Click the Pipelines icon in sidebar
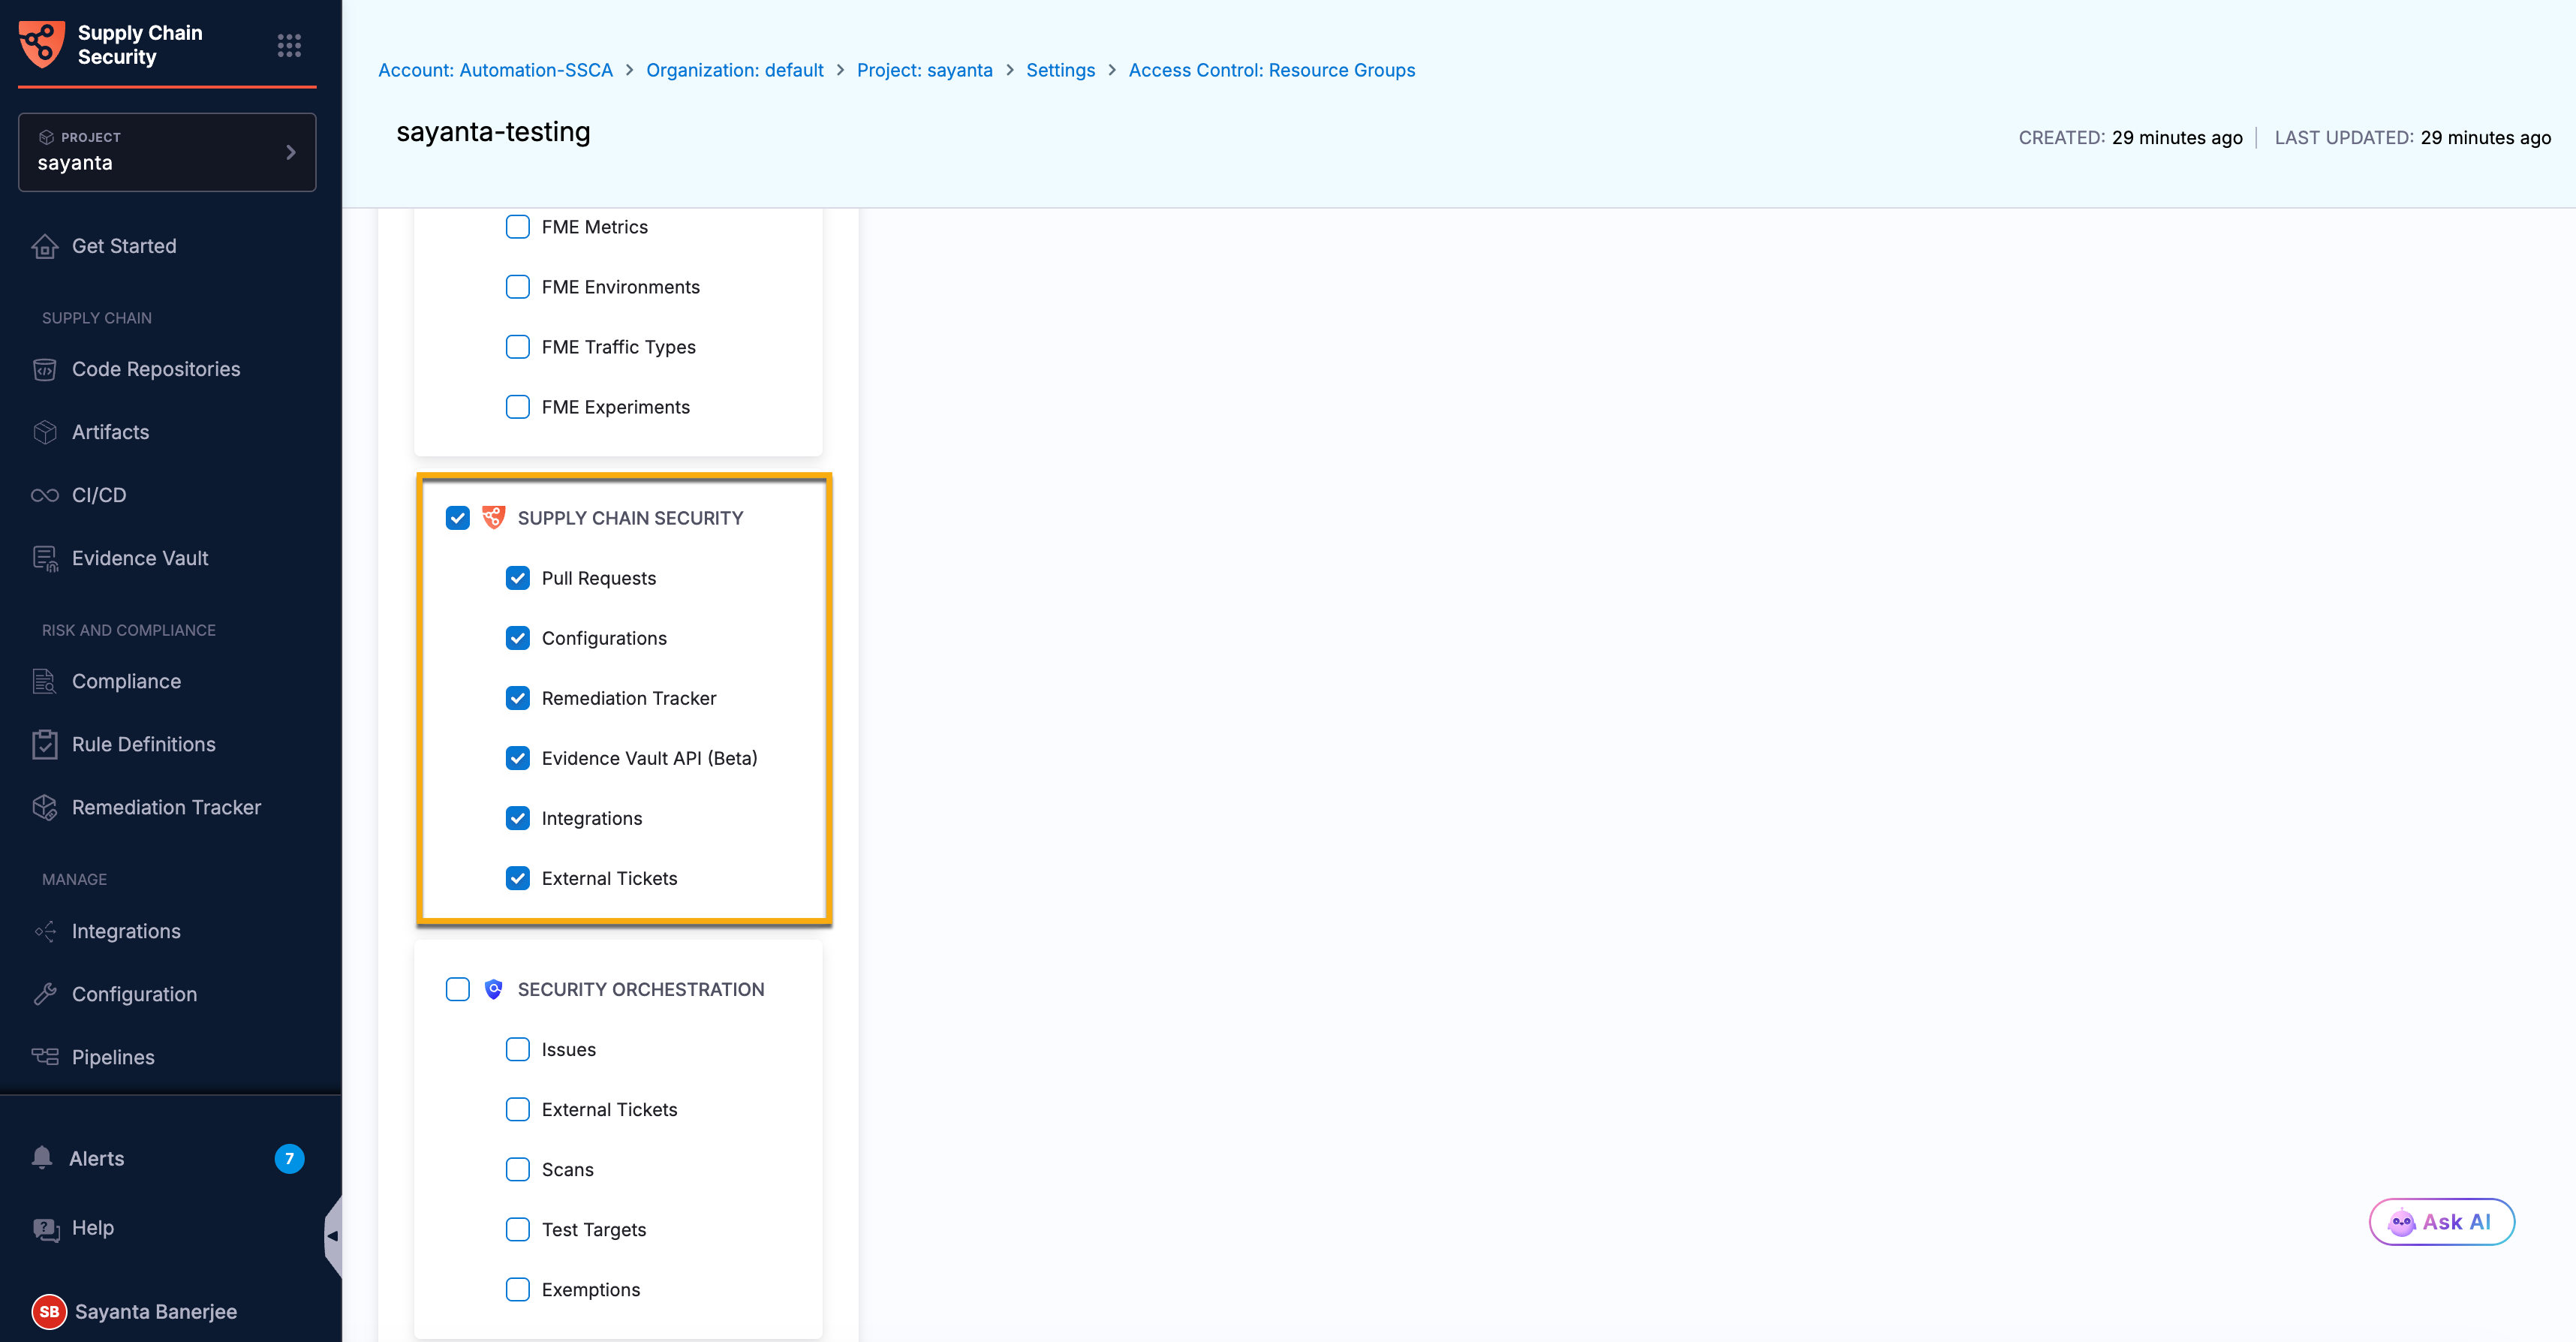 click(45, 1057)
